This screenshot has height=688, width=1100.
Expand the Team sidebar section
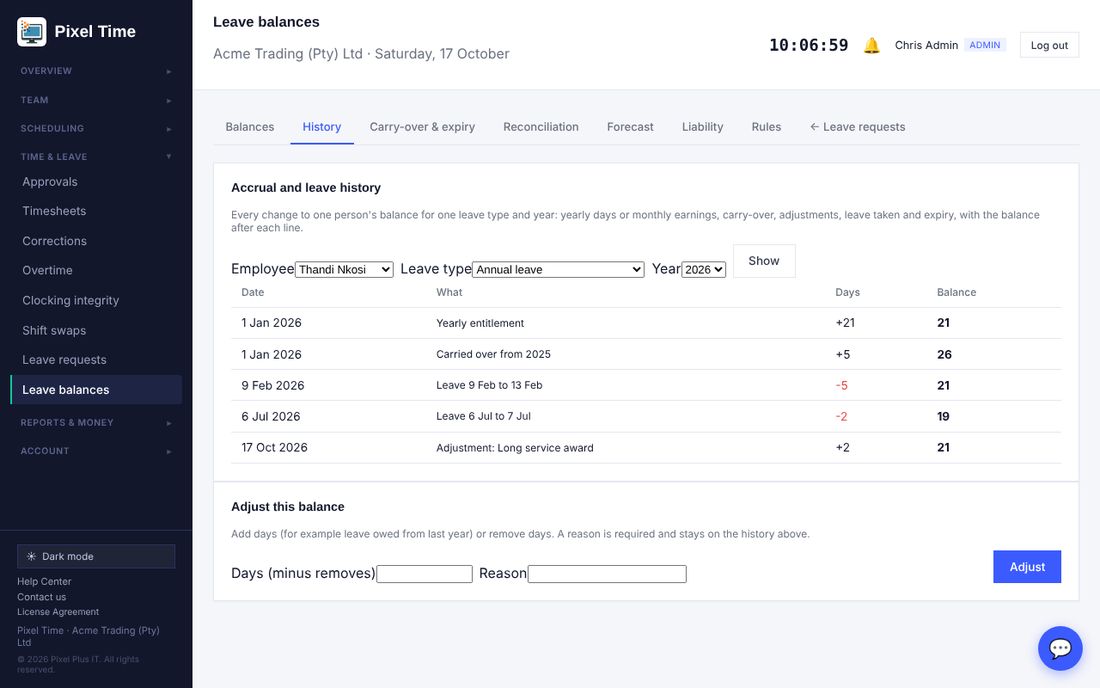click(96, 100)
